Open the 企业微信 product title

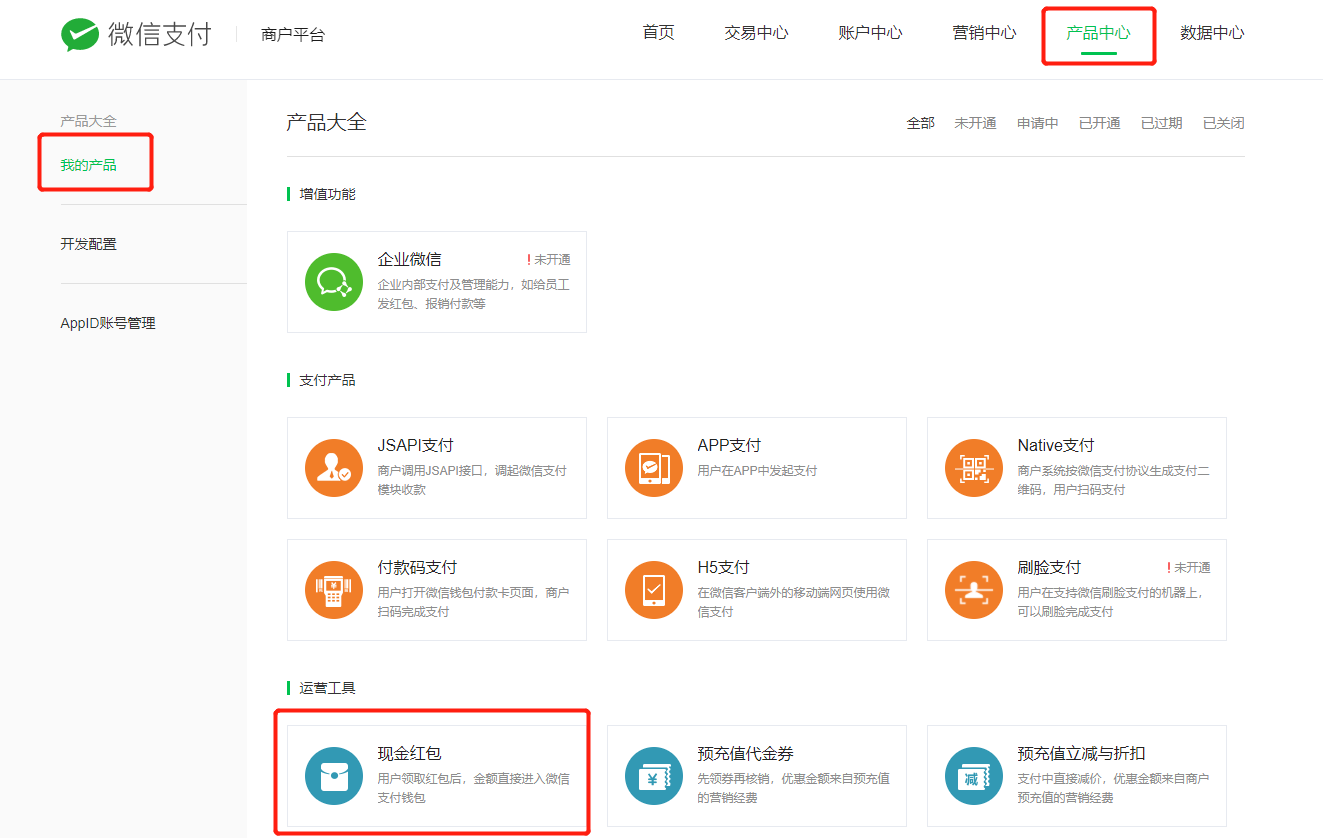coord(409,259)
